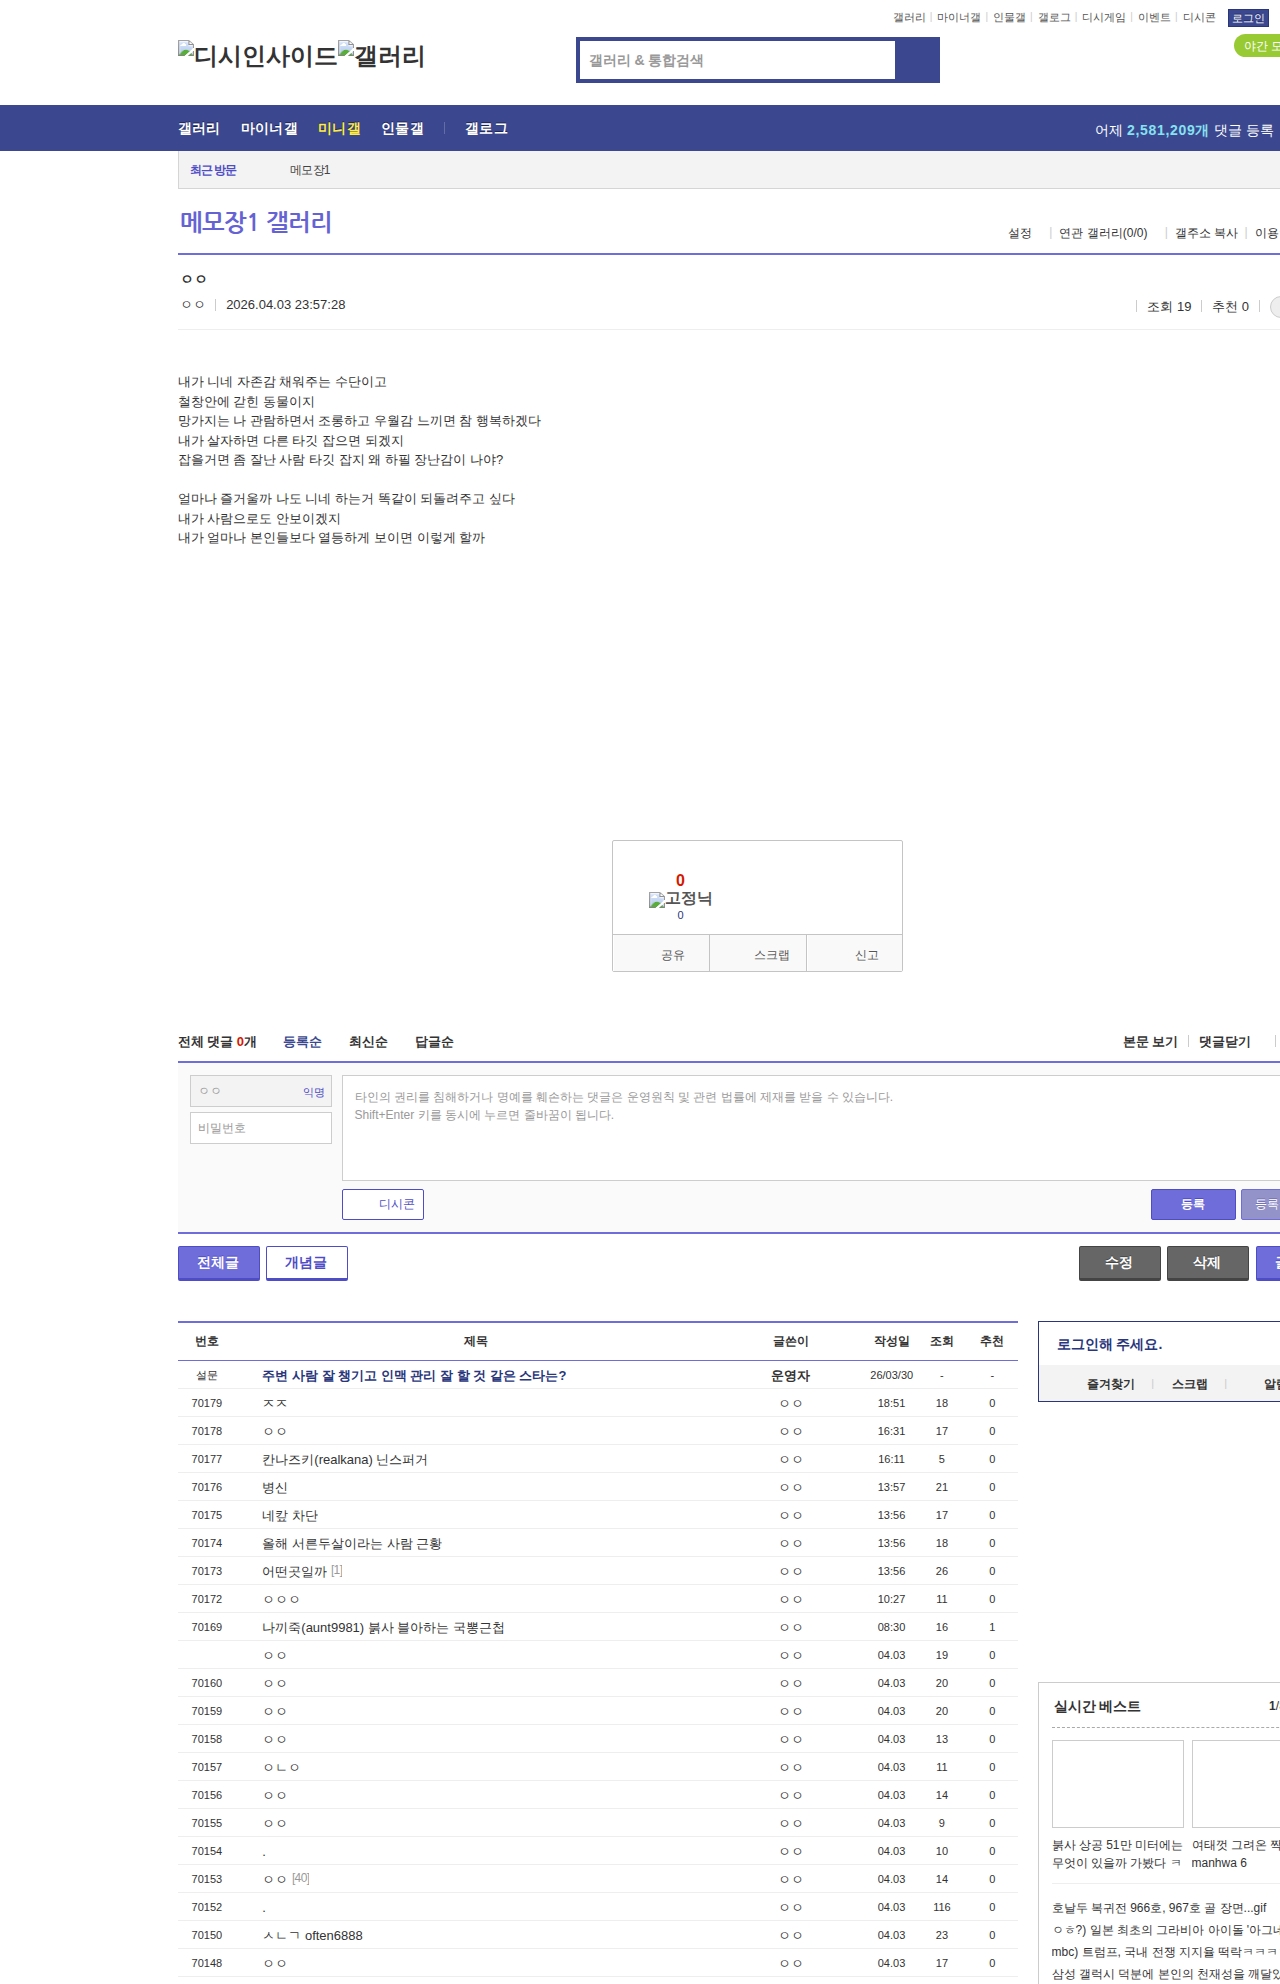Select 미니갤 in the blue navigation bar
The width and height of the screenshot is (1280, 1984).
point(339,129)
